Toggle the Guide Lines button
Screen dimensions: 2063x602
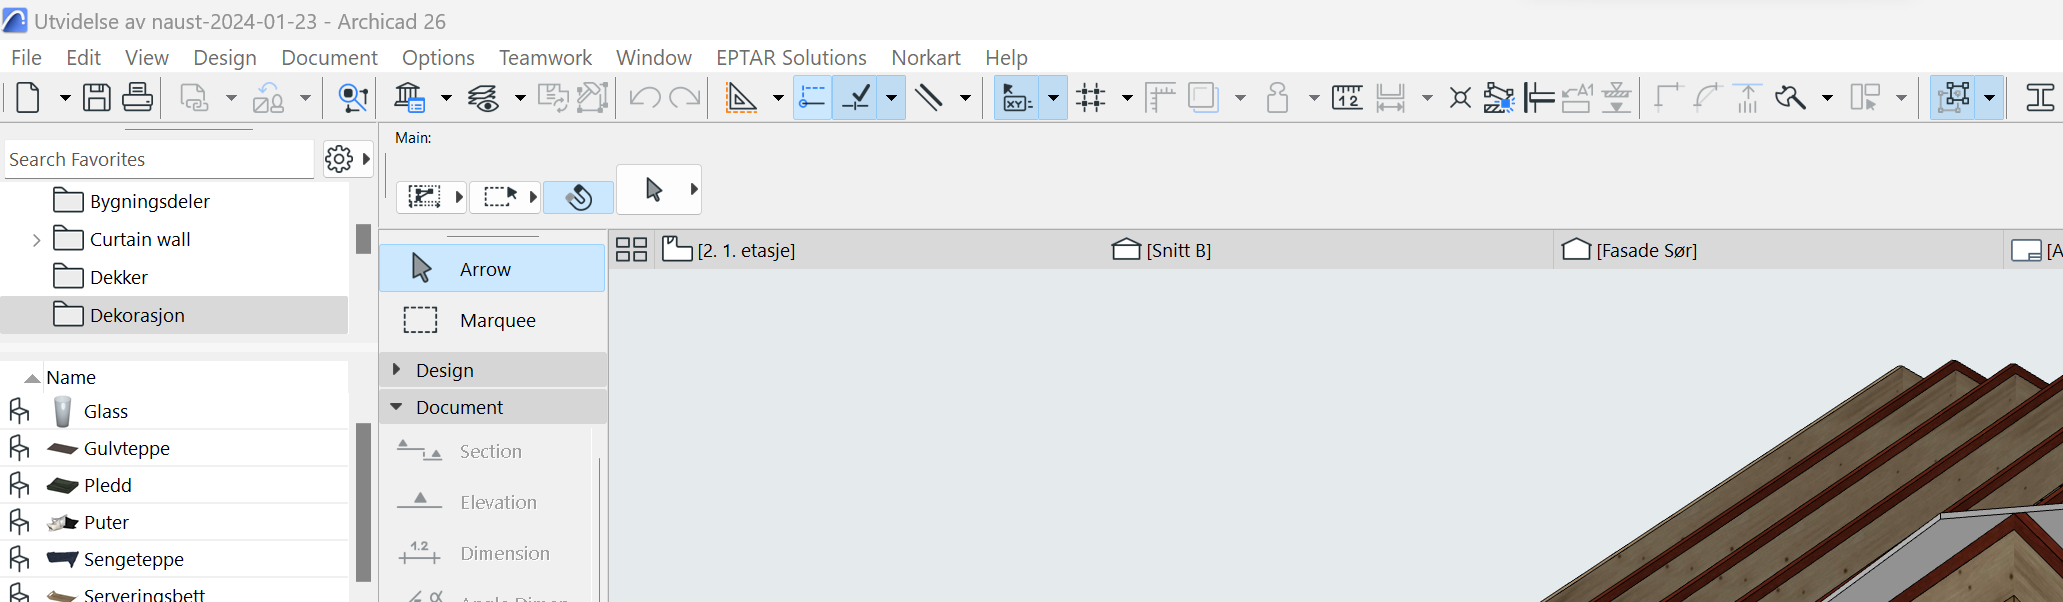[812, 98]
